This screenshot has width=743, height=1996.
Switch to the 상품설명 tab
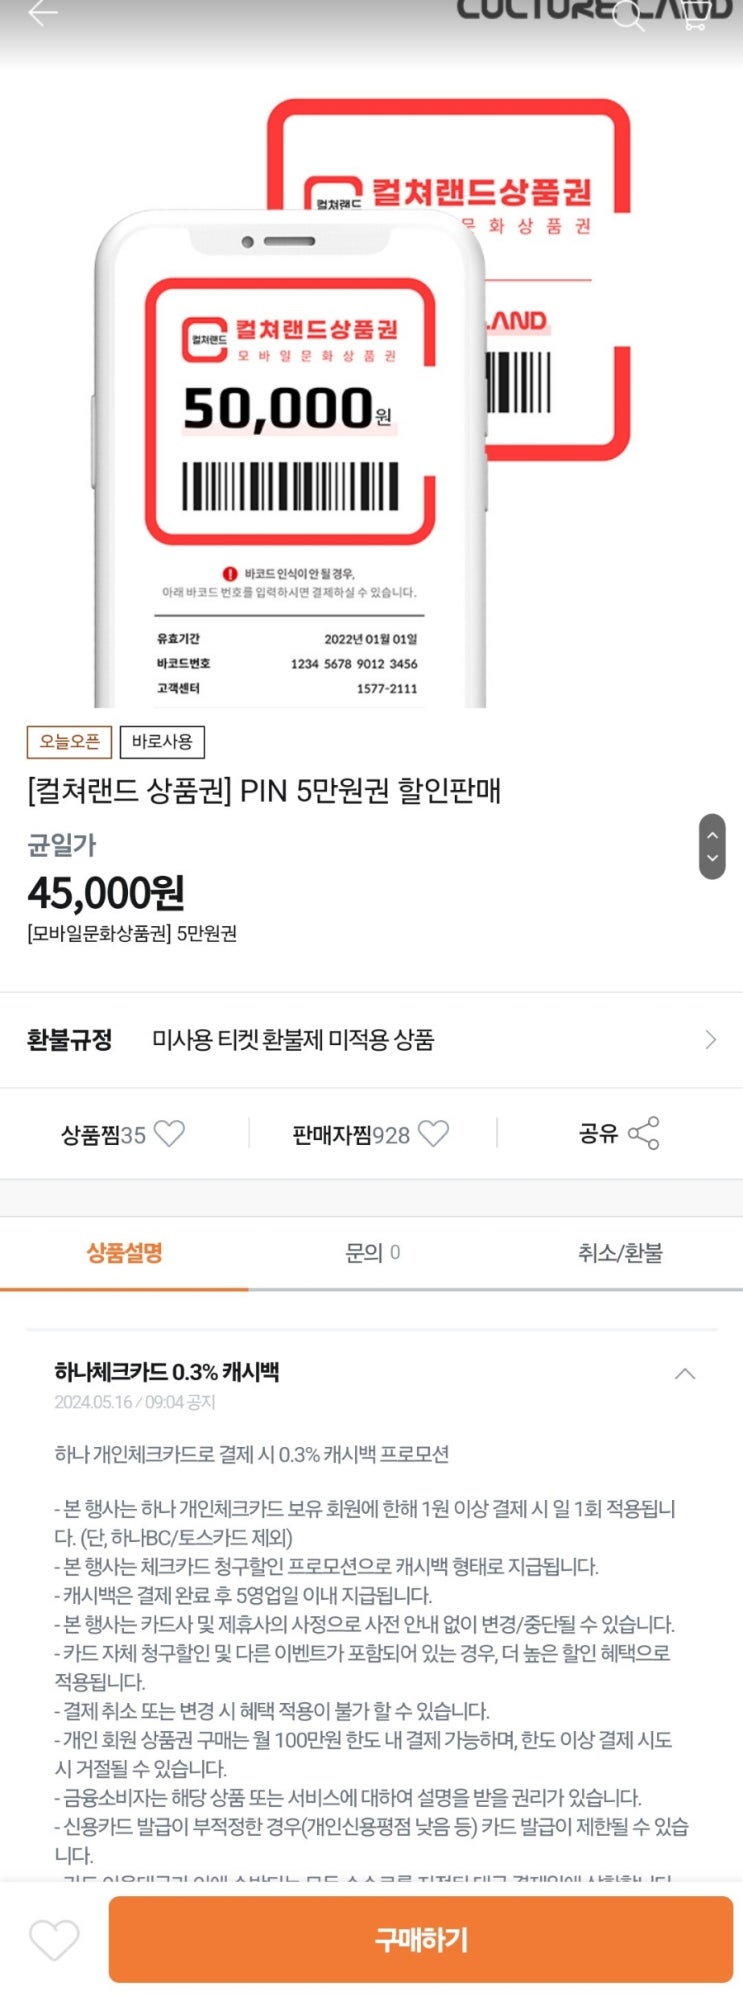click(124, 1253)
